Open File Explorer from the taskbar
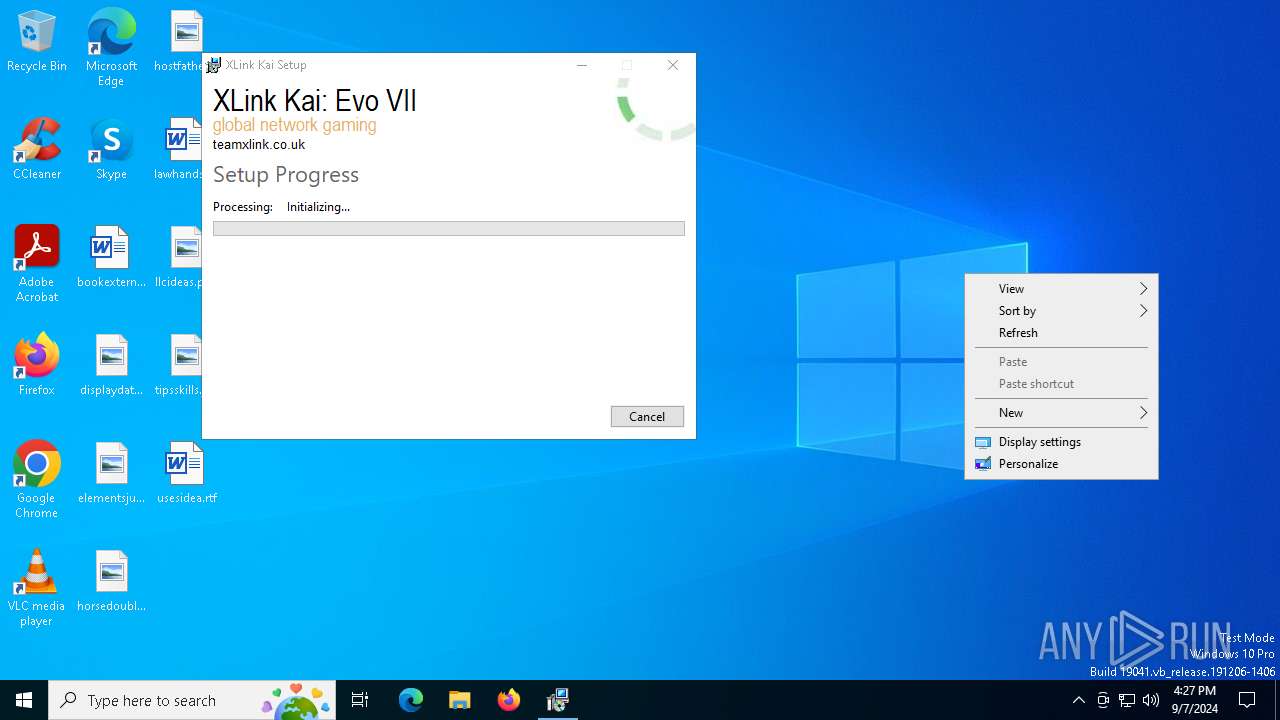Viewport: 1280px width, 720px height. [x=460, y=700]
